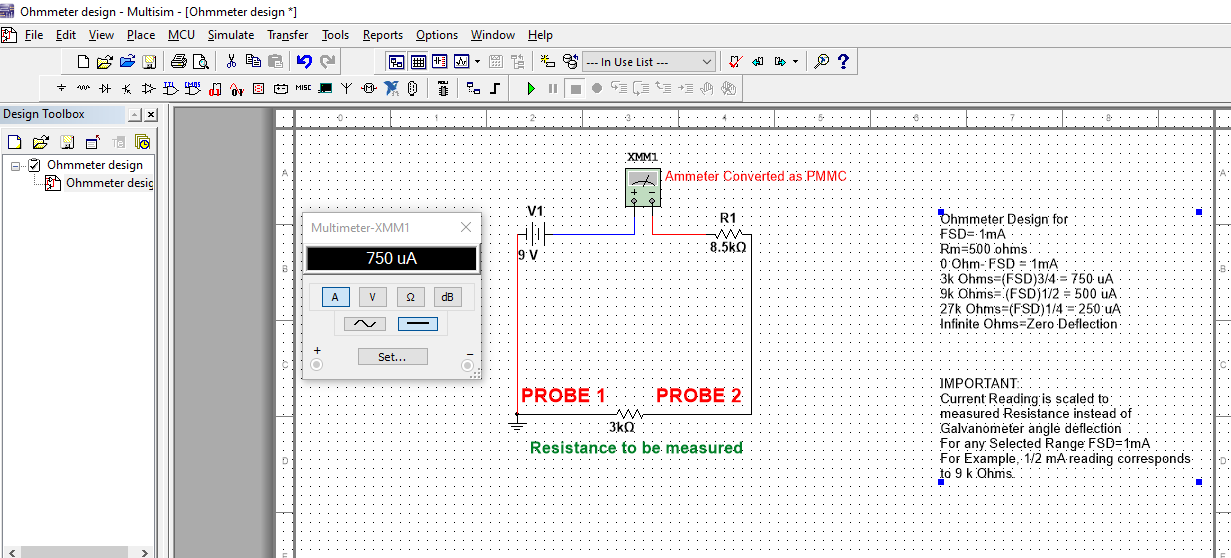Screen dimensions: 1231x558
Task: Place a Source component (ground symbol icon)
Action: pyautogui.click(x=62, y=89)
